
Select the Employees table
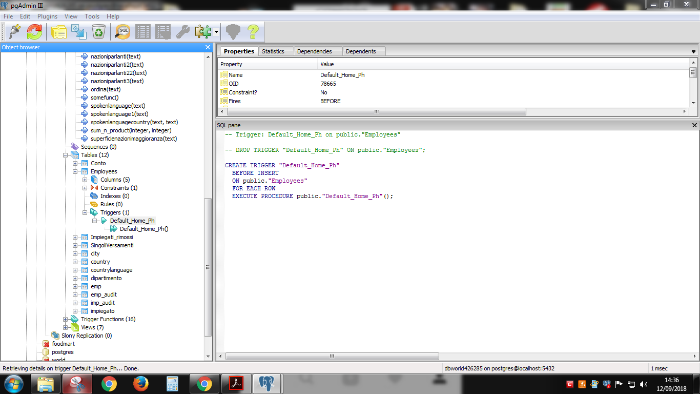coord(104,171)
